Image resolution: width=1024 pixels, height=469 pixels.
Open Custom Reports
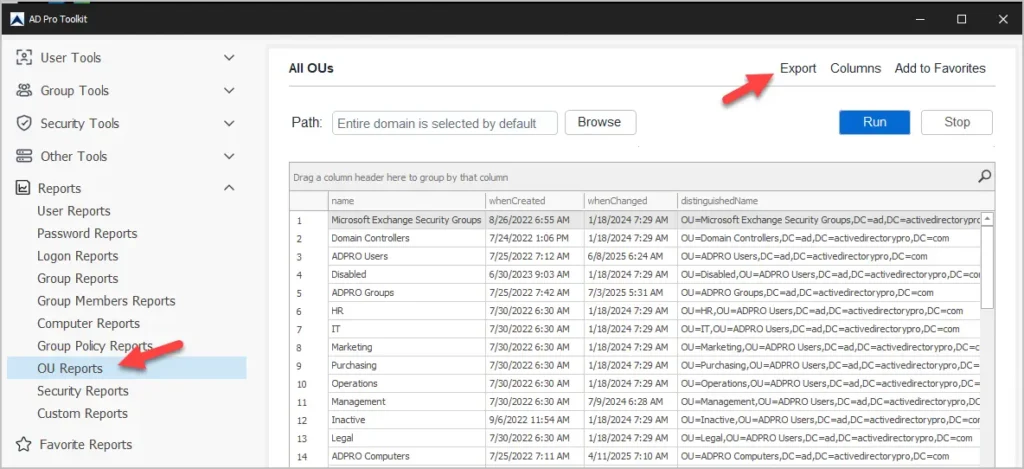pyautogui.click(x=82, y=413)
